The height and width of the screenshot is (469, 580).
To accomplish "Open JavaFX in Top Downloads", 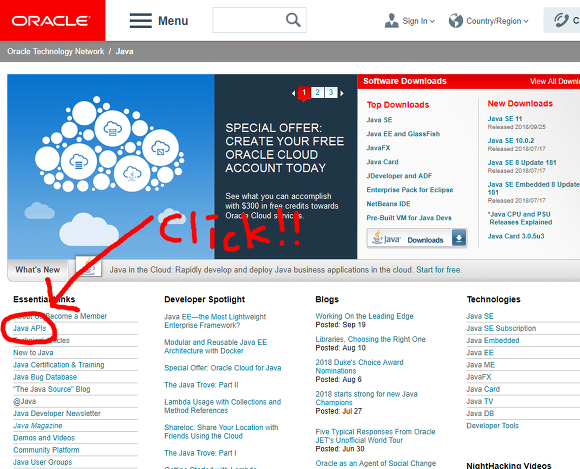I will (x=378, y=148).
